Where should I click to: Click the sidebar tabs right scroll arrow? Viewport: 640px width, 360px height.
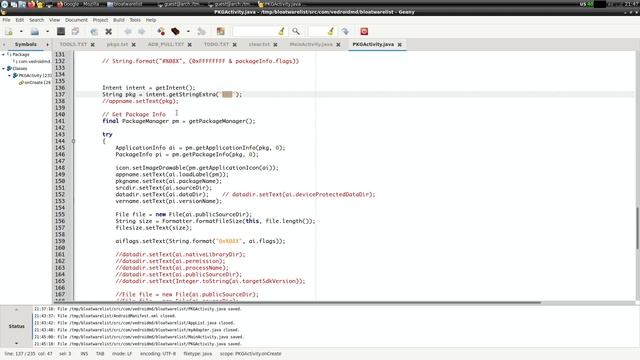pyautogui.click(x=47, y=44)
